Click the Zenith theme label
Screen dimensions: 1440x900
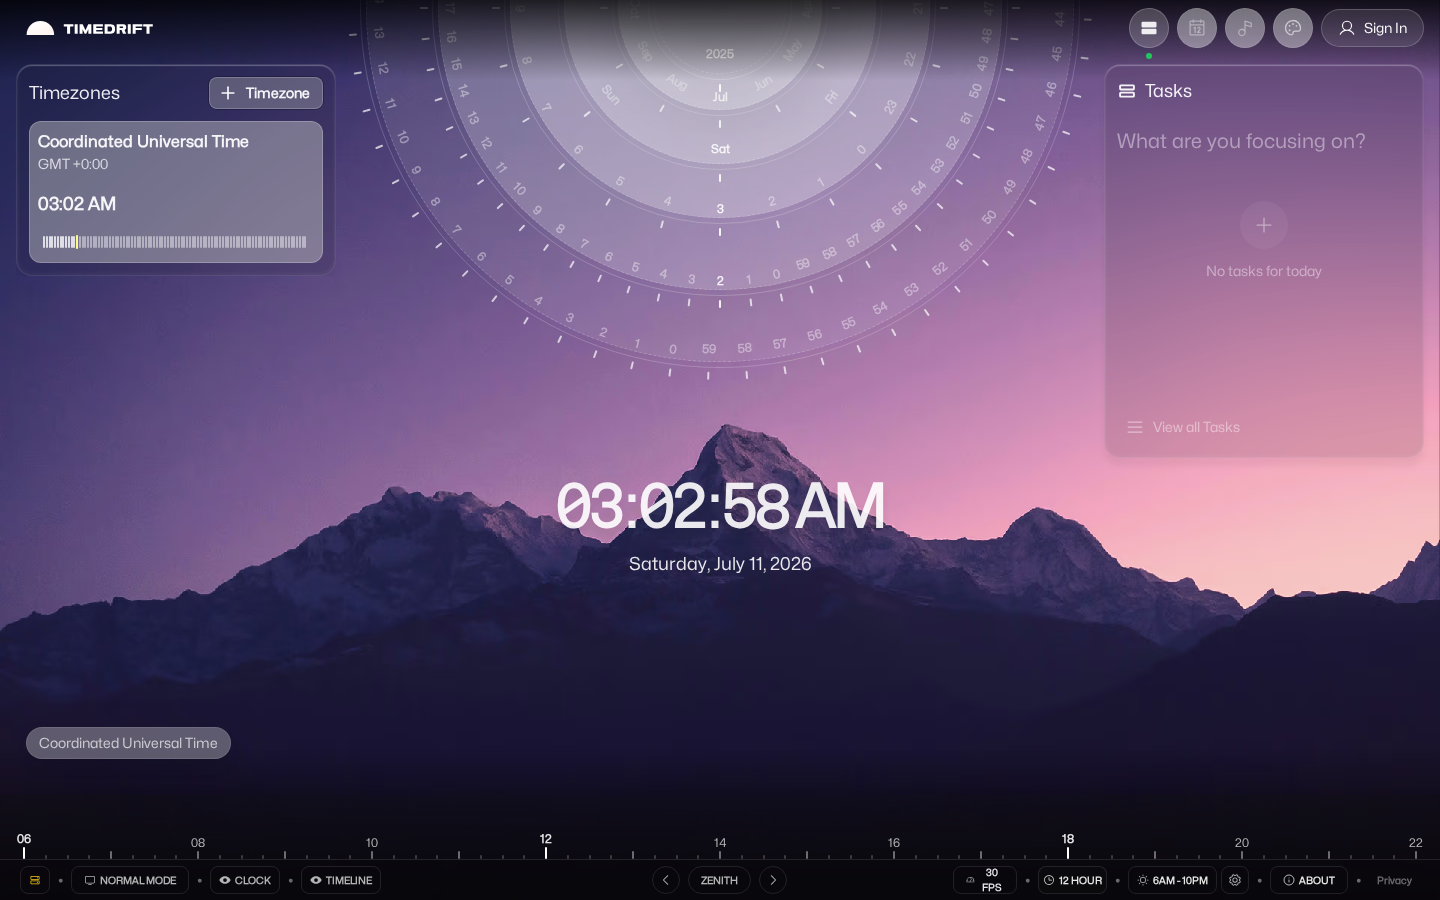[x=719, y=880]
